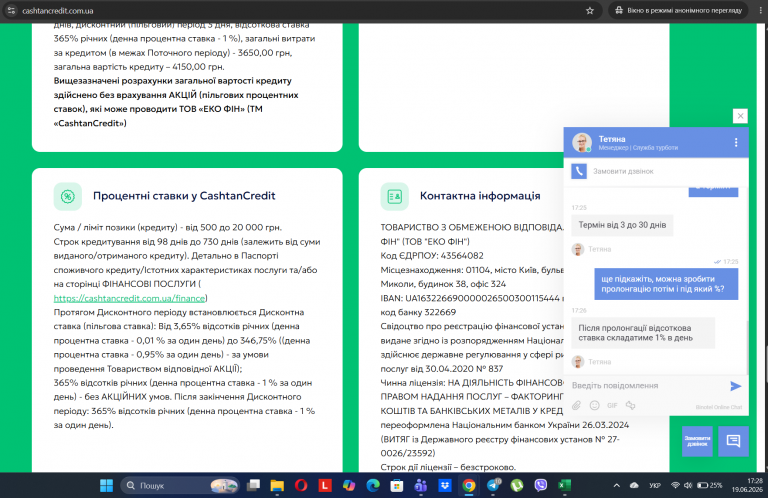
Task: Click the blue Замовити дзвінок floating button
Action: (x=697, y=441)
